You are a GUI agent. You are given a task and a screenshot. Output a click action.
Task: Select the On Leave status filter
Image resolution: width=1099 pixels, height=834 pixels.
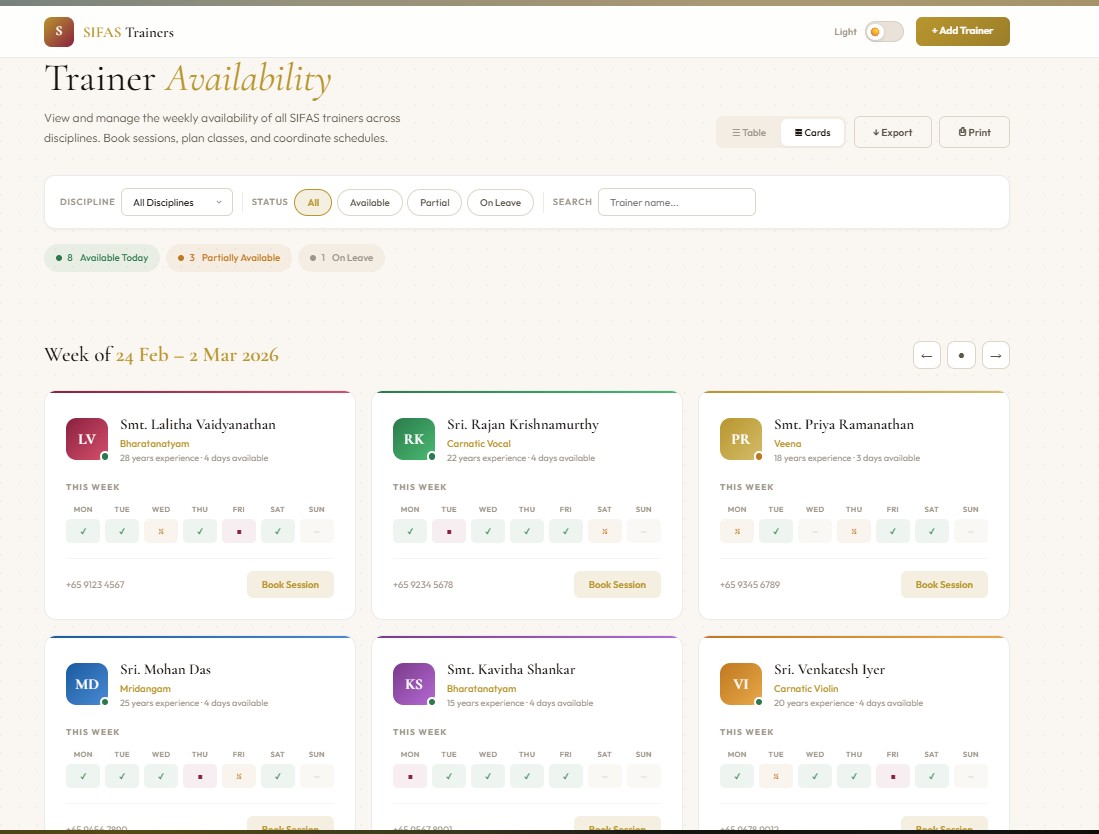tap(500, 202)
